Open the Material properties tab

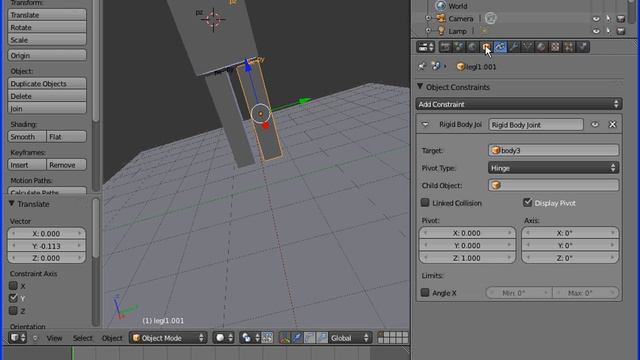pyautogui.click(x=541, y=47)
